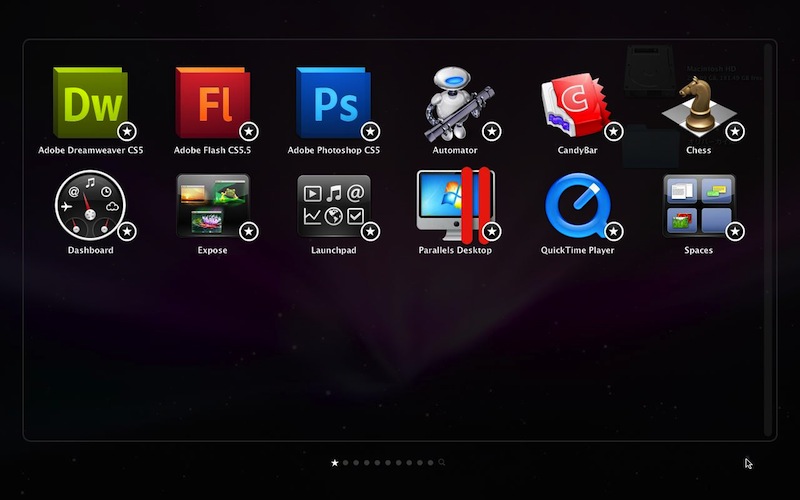Open Adobe Photoshop CS5 app
Image resolution: width=800 pixels, height=500 pixels.
[x=333, y=103]
